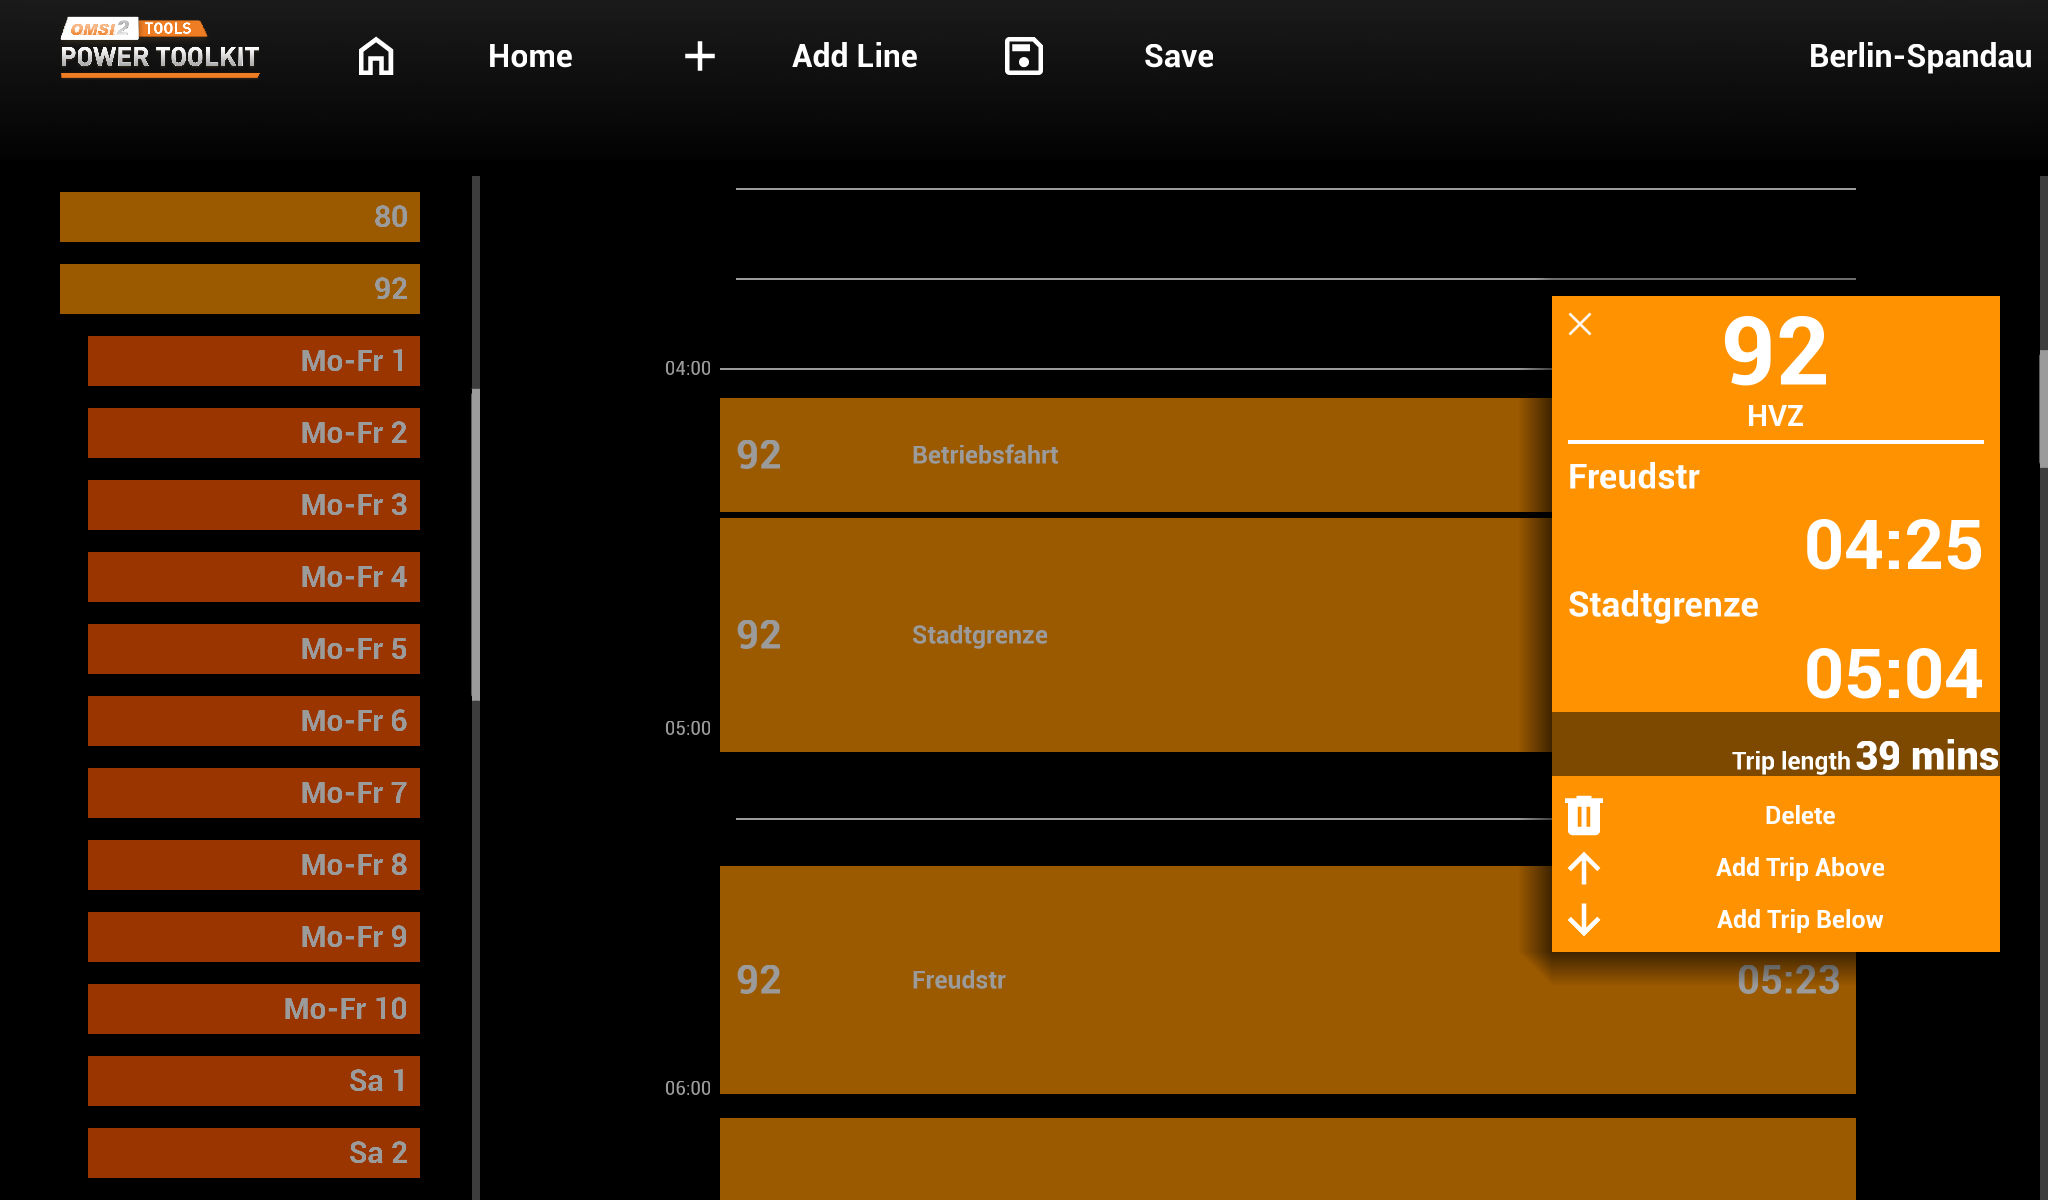Image resolution: width=2048 pixels, height=1200 pixels.
Task: Collapse line 92 in the sidebar
Action: (x=240, y=289)
